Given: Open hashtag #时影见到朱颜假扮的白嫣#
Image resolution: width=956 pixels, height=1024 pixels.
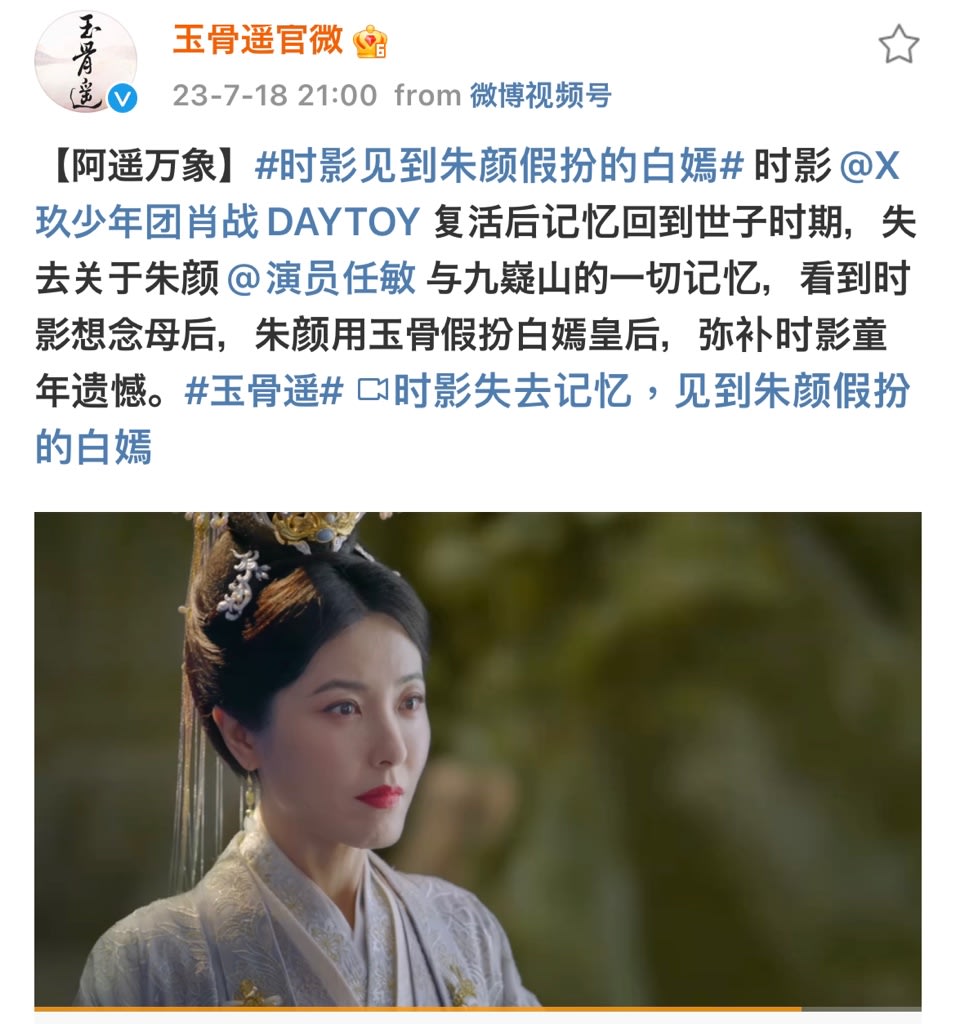Looking at the screenshot, I should [x=499, y=165].
